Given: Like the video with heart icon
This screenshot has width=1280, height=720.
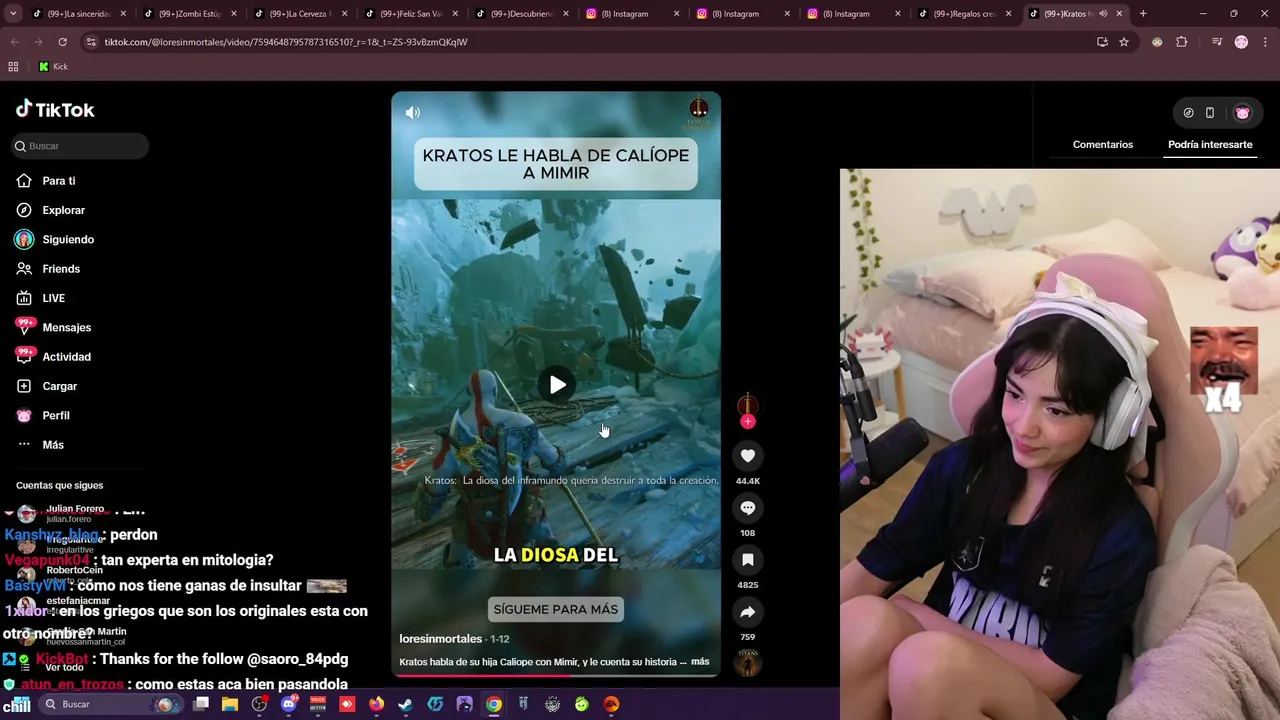Looking at the screenshot, I should tap(748, 456).
